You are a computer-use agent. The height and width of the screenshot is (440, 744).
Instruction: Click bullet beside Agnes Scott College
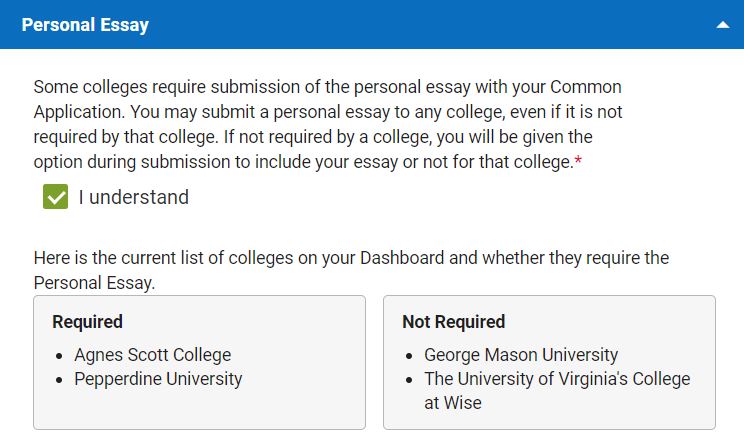[x=59, y=356]
